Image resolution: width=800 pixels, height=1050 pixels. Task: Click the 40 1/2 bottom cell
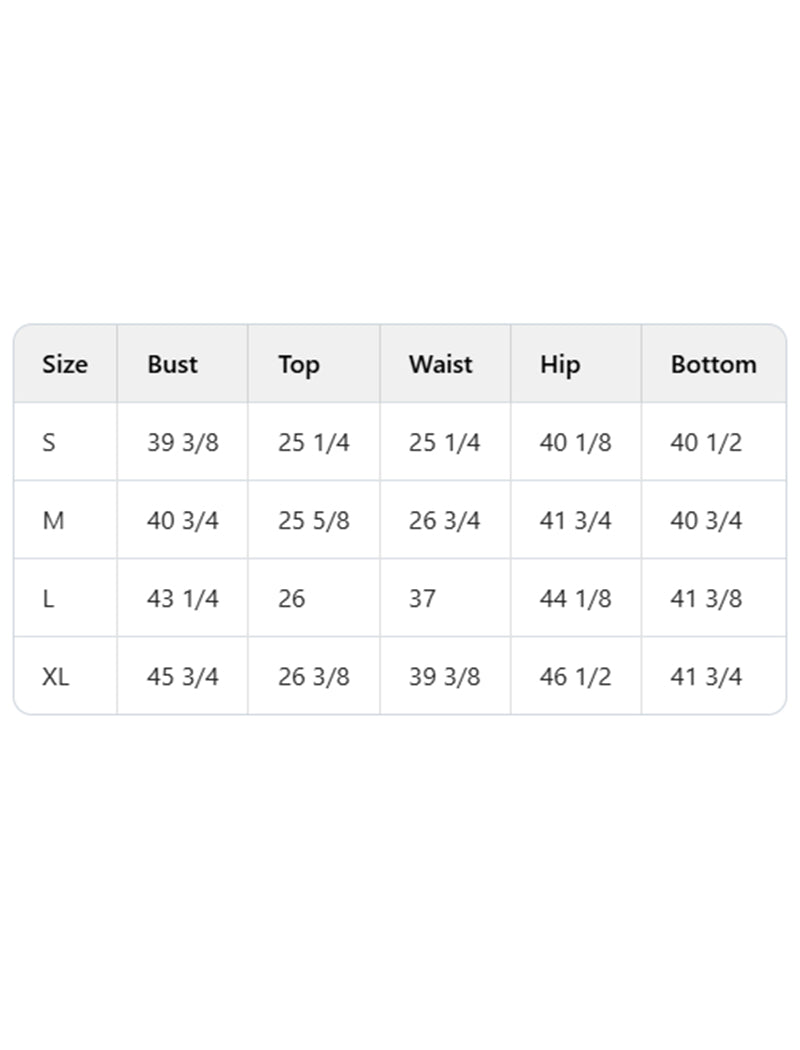[706, 442]
